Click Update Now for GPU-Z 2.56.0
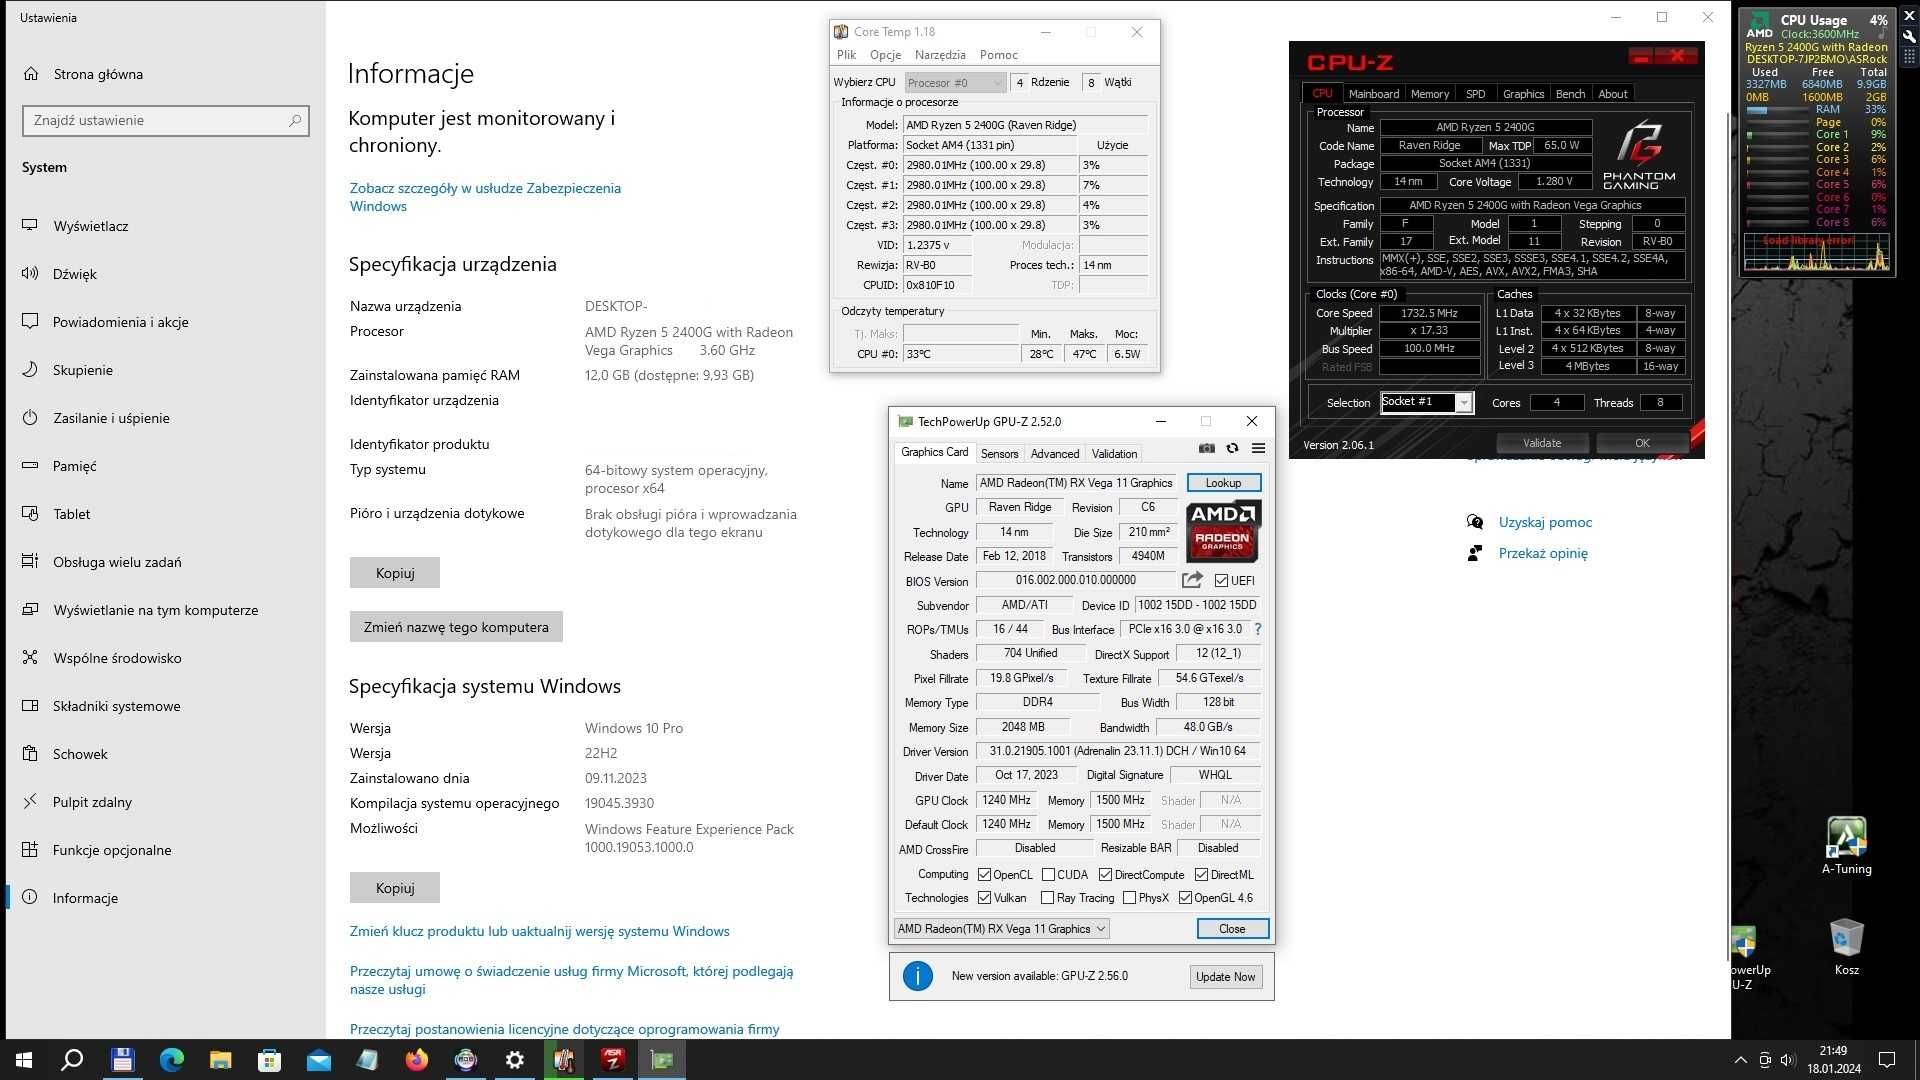 coord(1224,976)
